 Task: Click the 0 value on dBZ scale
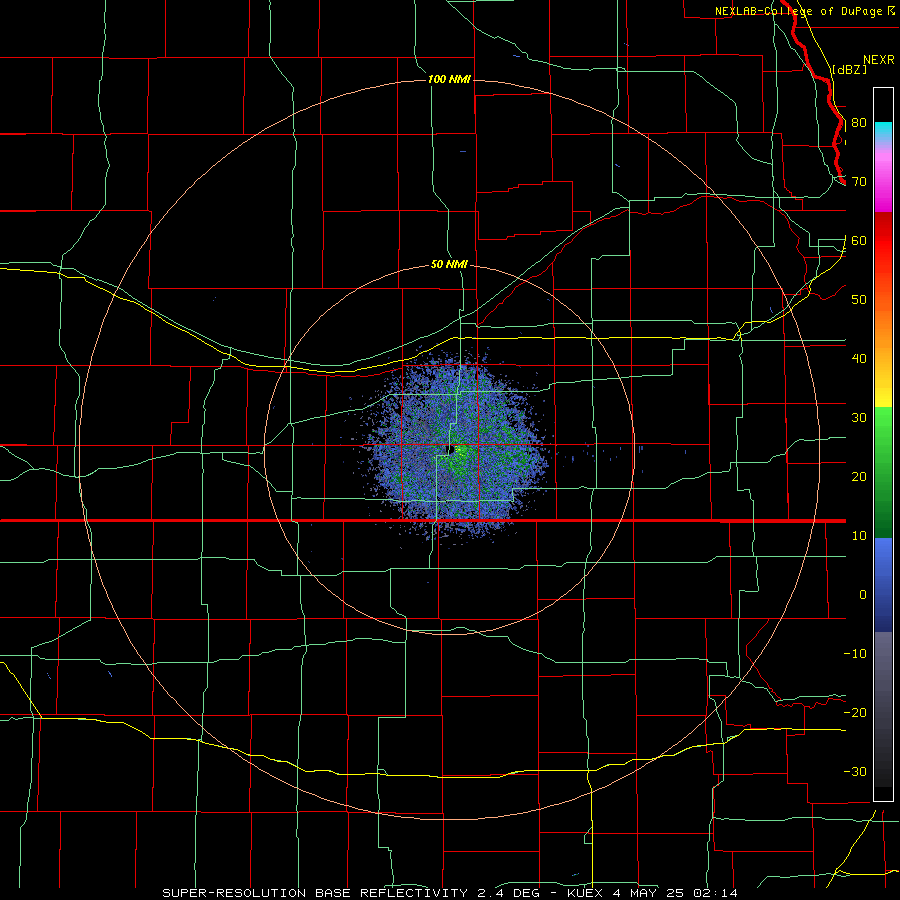863,595
